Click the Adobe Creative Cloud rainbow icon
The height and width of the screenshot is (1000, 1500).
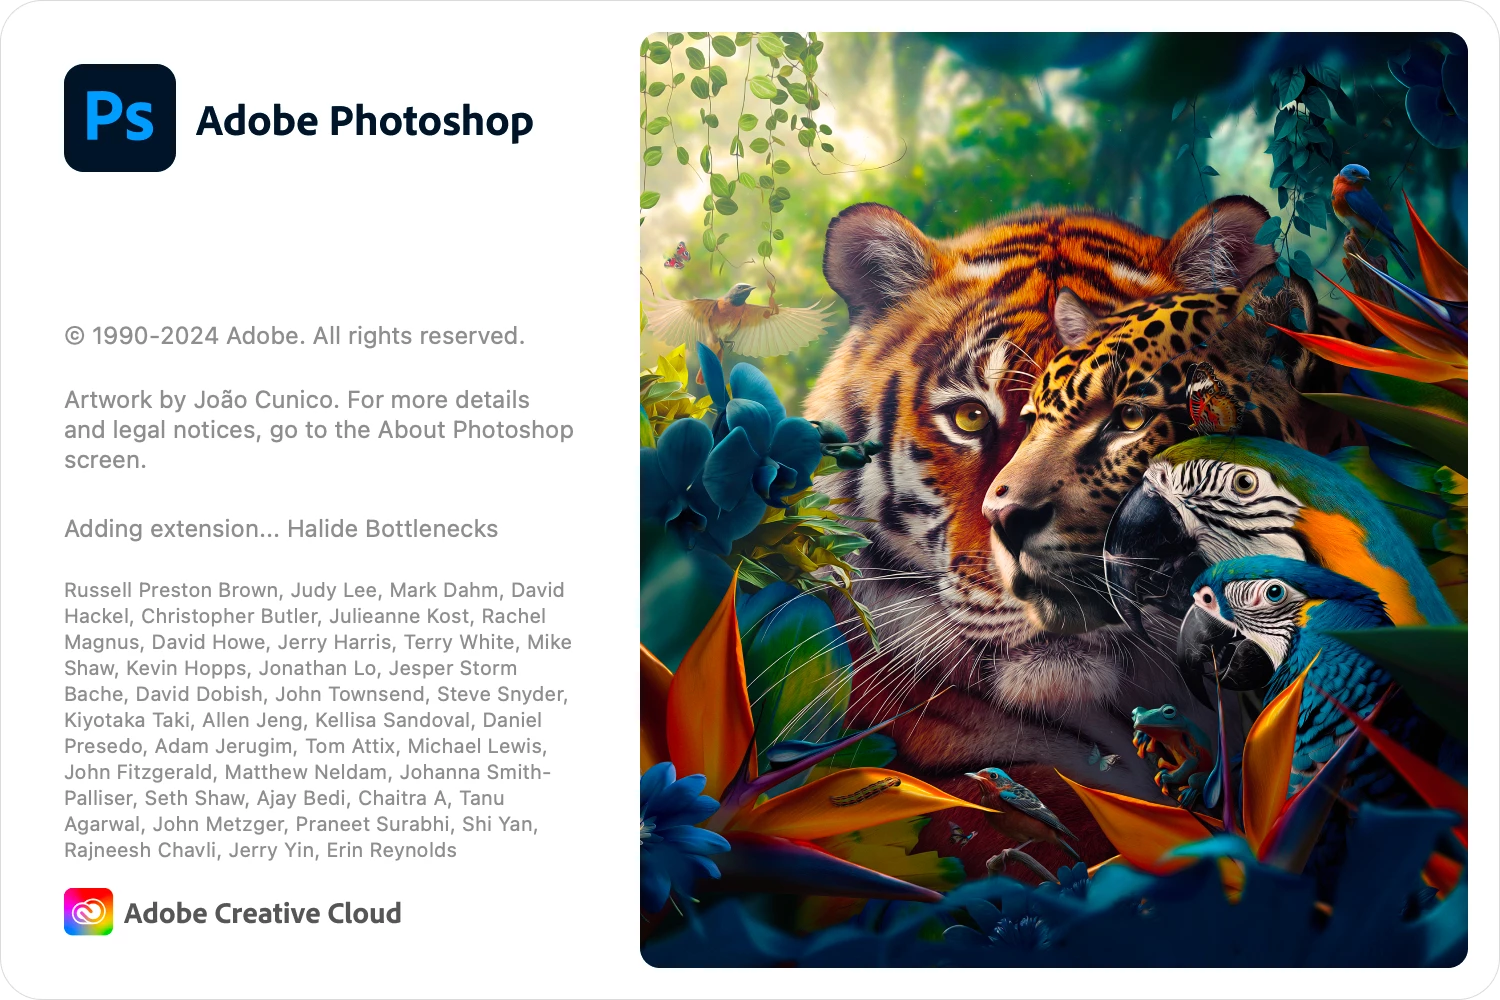pos(88,912)
